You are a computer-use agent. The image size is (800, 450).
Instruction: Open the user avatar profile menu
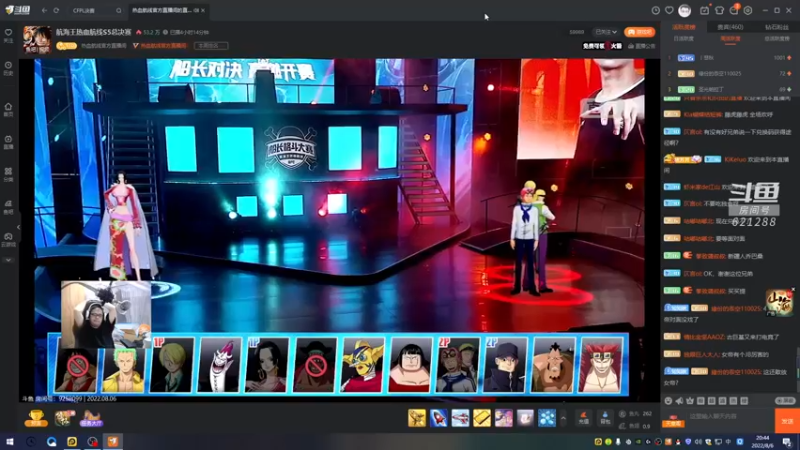pos(685,10)
